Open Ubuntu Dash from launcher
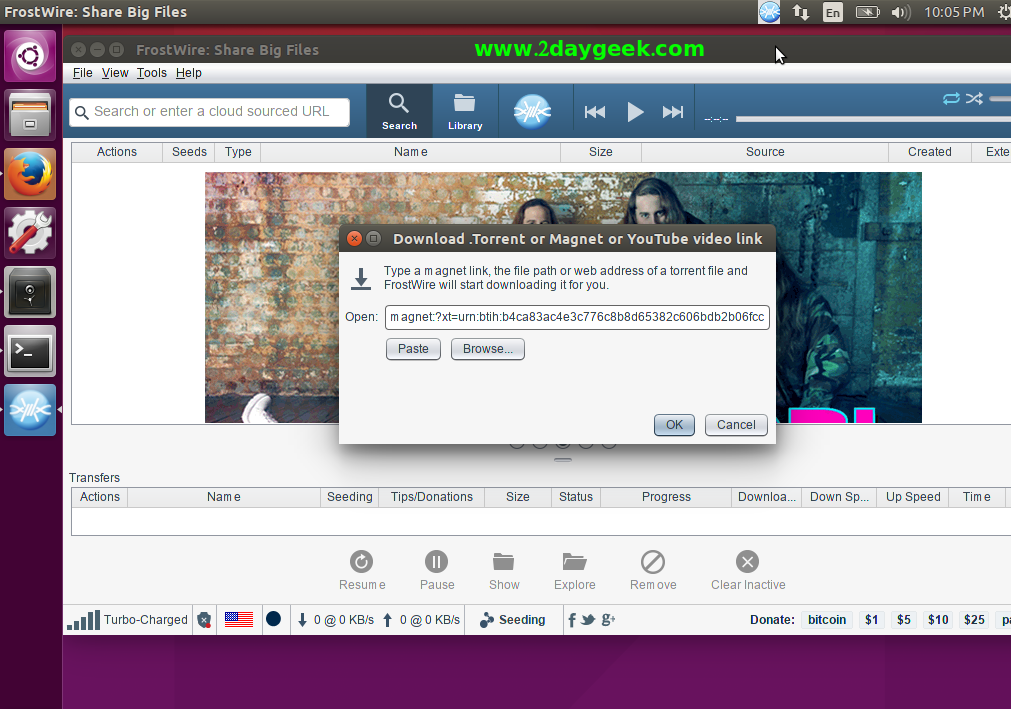 tap(30, 56)
